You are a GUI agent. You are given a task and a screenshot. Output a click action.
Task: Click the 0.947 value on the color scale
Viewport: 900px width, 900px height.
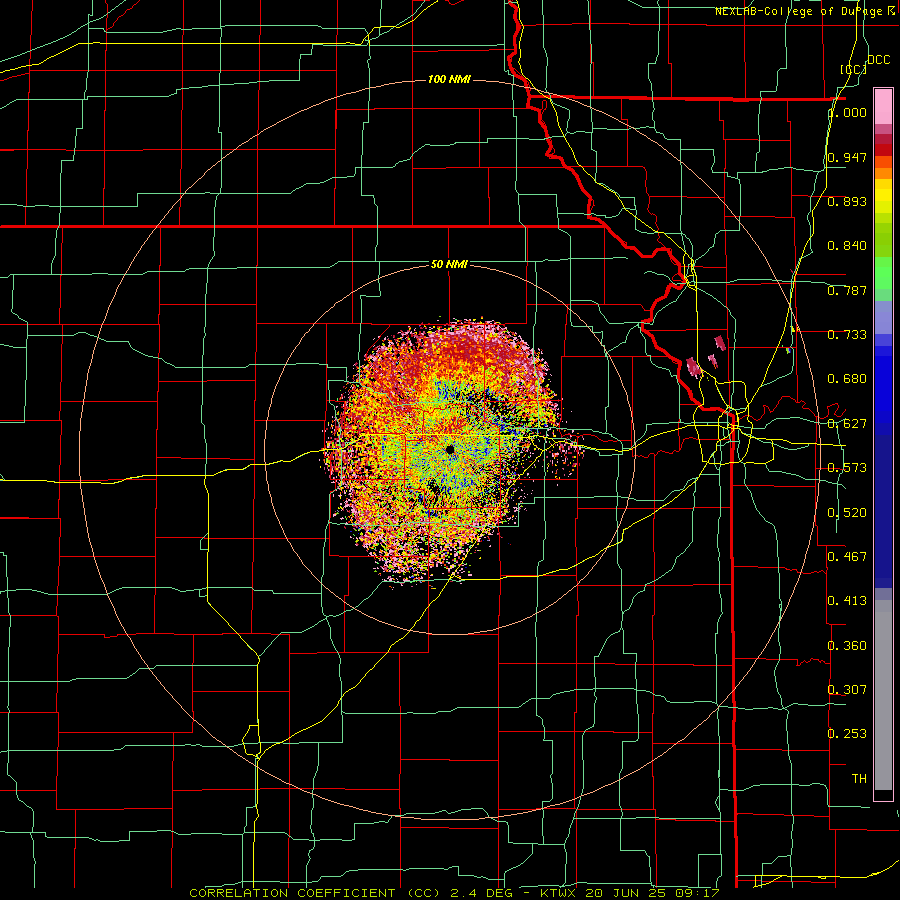click(847, 157)
